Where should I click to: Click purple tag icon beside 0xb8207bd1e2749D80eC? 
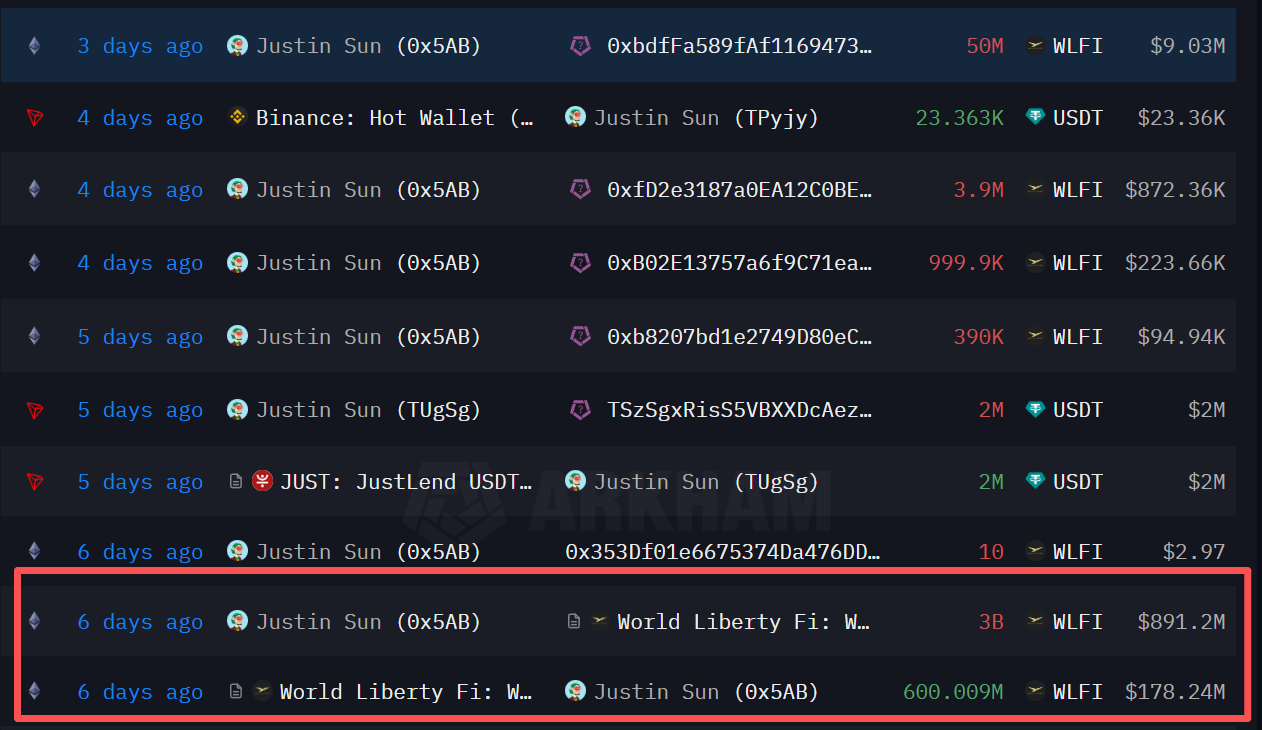pyautogui.click(x=580, y=337)
